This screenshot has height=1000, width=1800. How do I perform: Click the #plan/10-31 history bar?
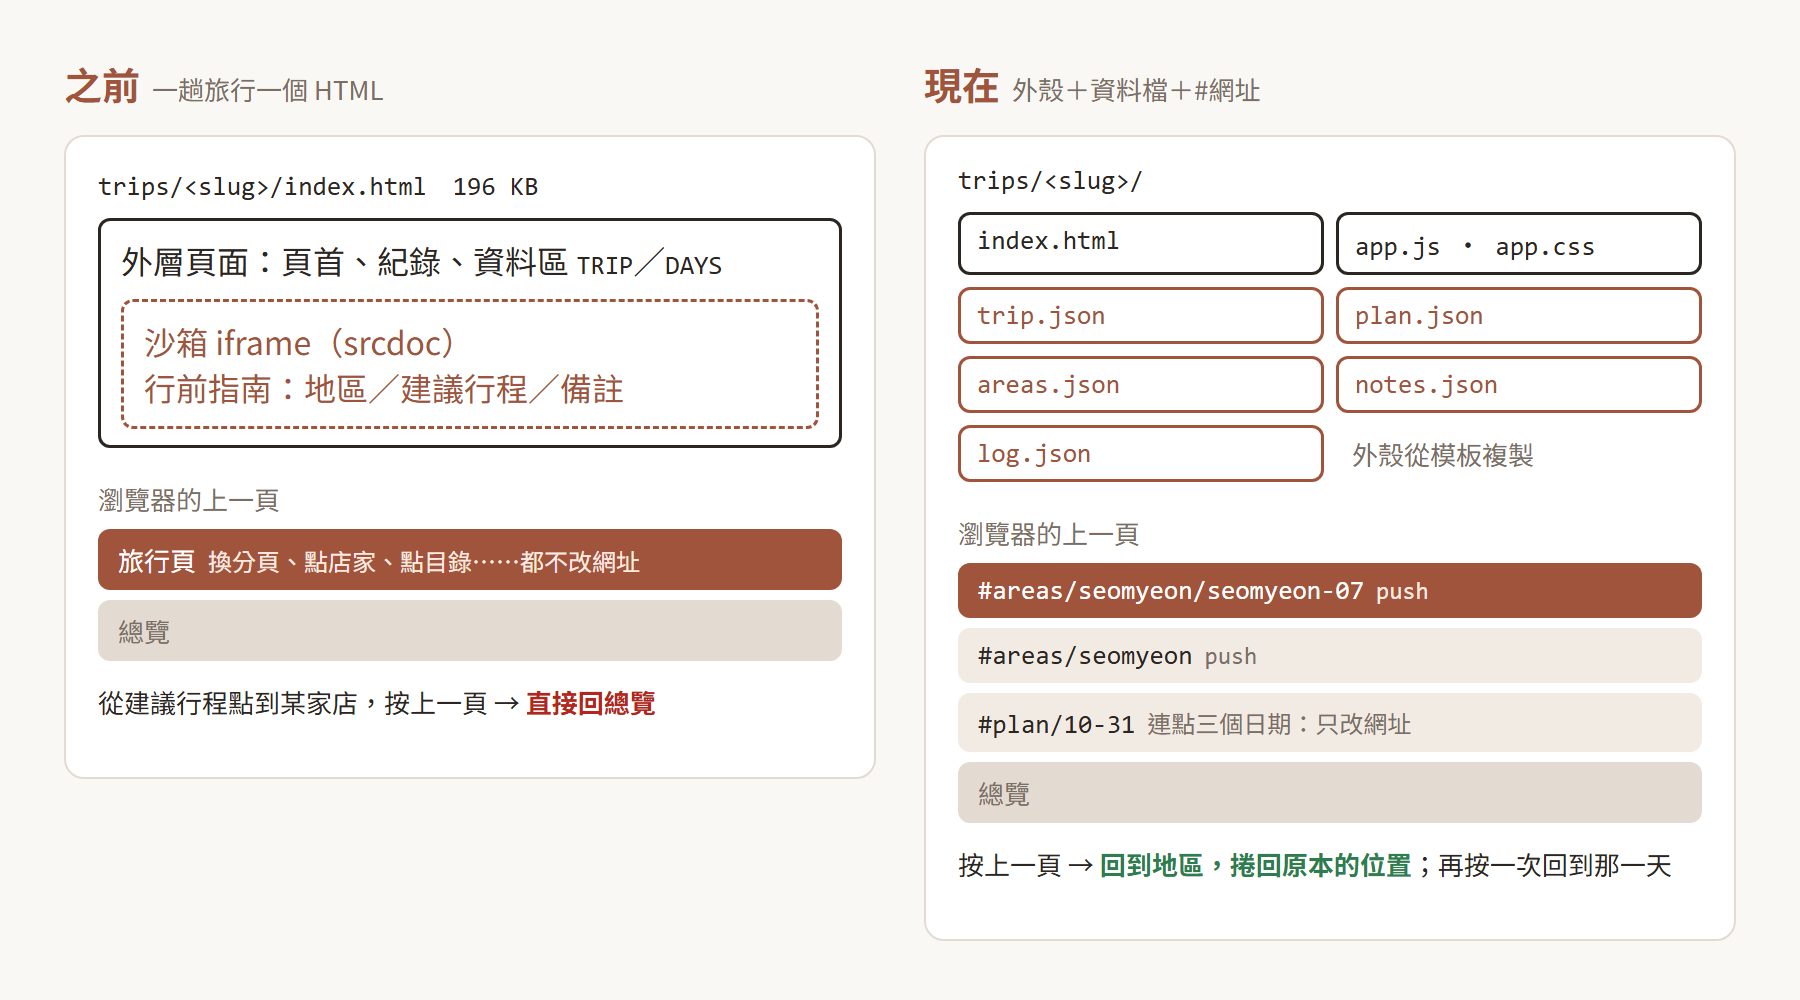coord(1330,723)
